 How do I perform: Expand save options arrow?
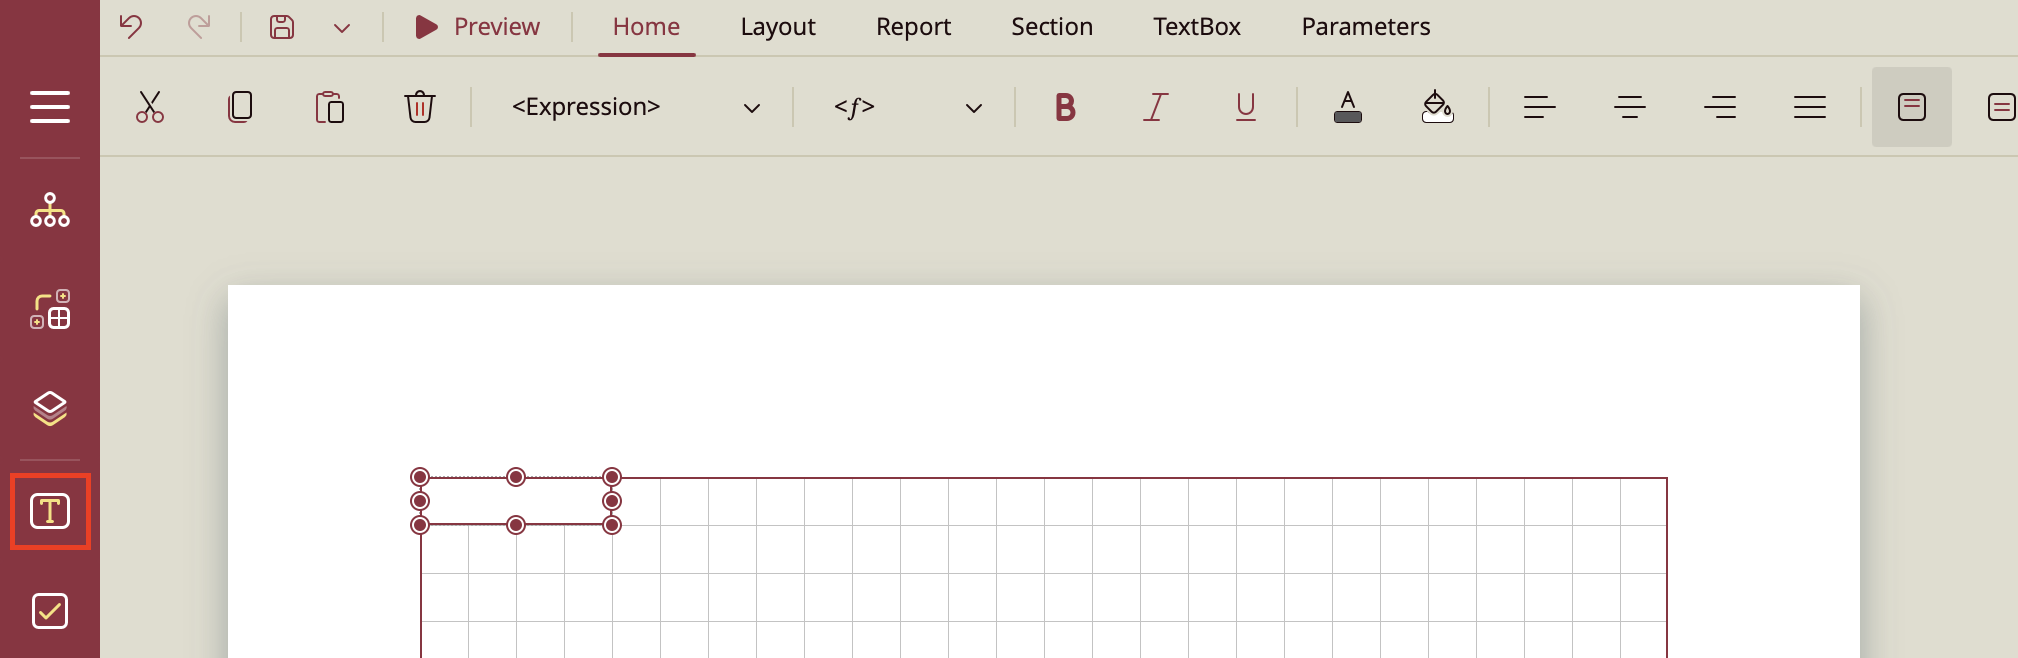pos(342,28)
